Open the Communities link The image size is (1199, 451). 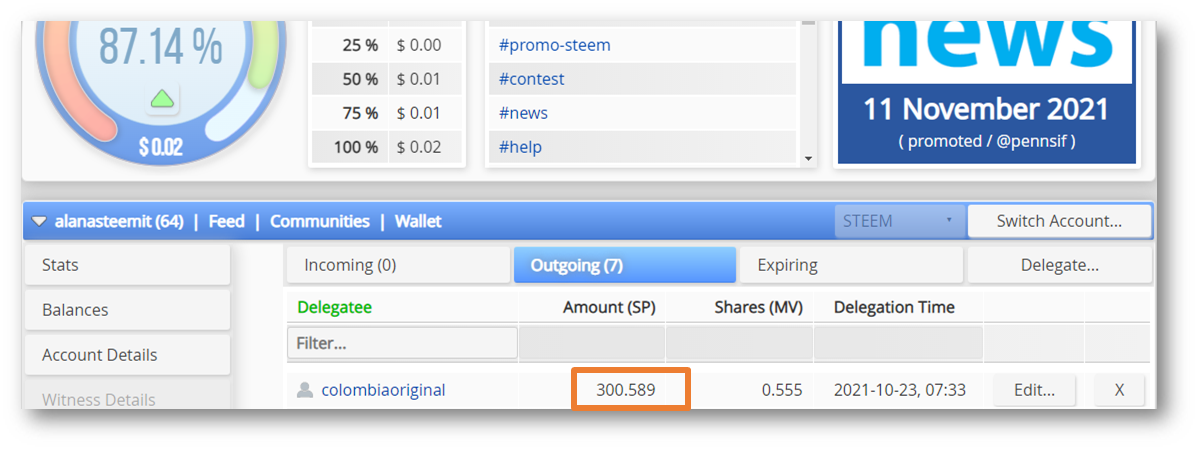pyautogui.click(x=320, y=222)
